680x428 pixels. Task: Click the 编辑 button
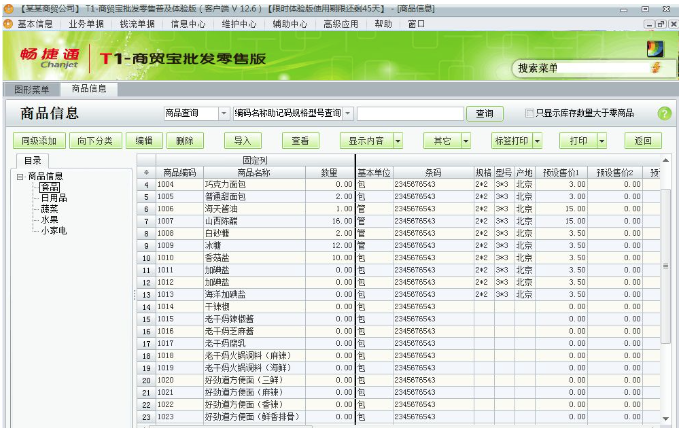click(x=144, y=140)
